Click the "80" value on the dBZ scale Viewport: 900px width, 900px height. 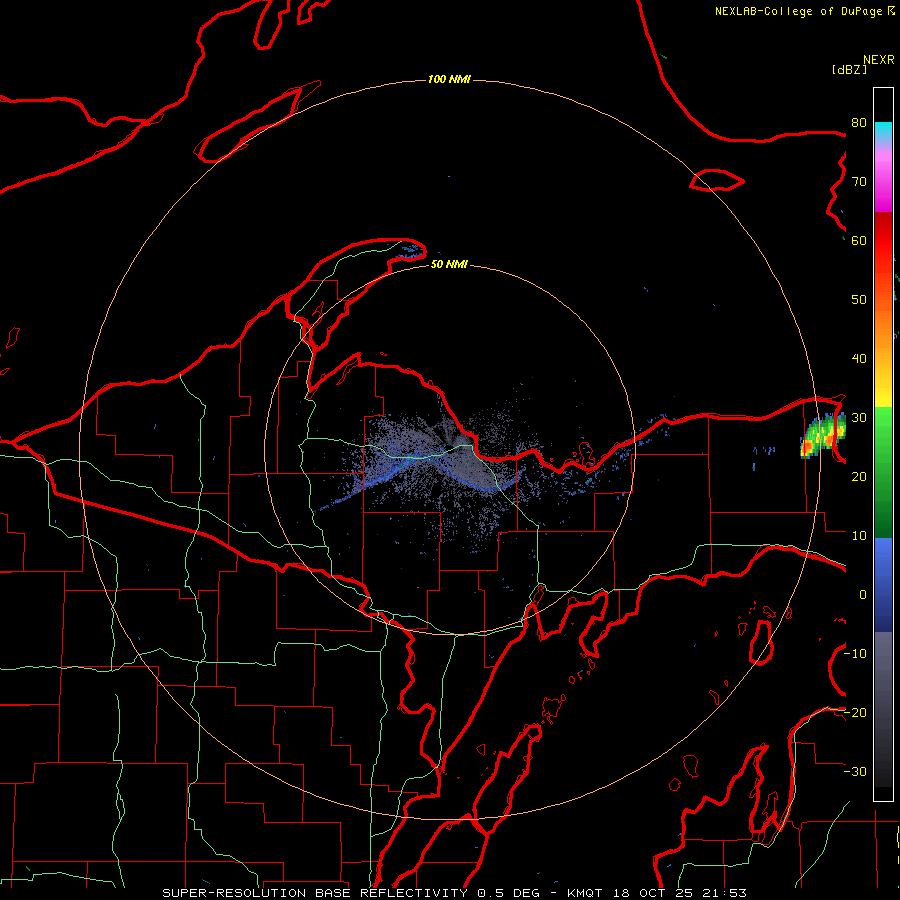pos(859,123)
